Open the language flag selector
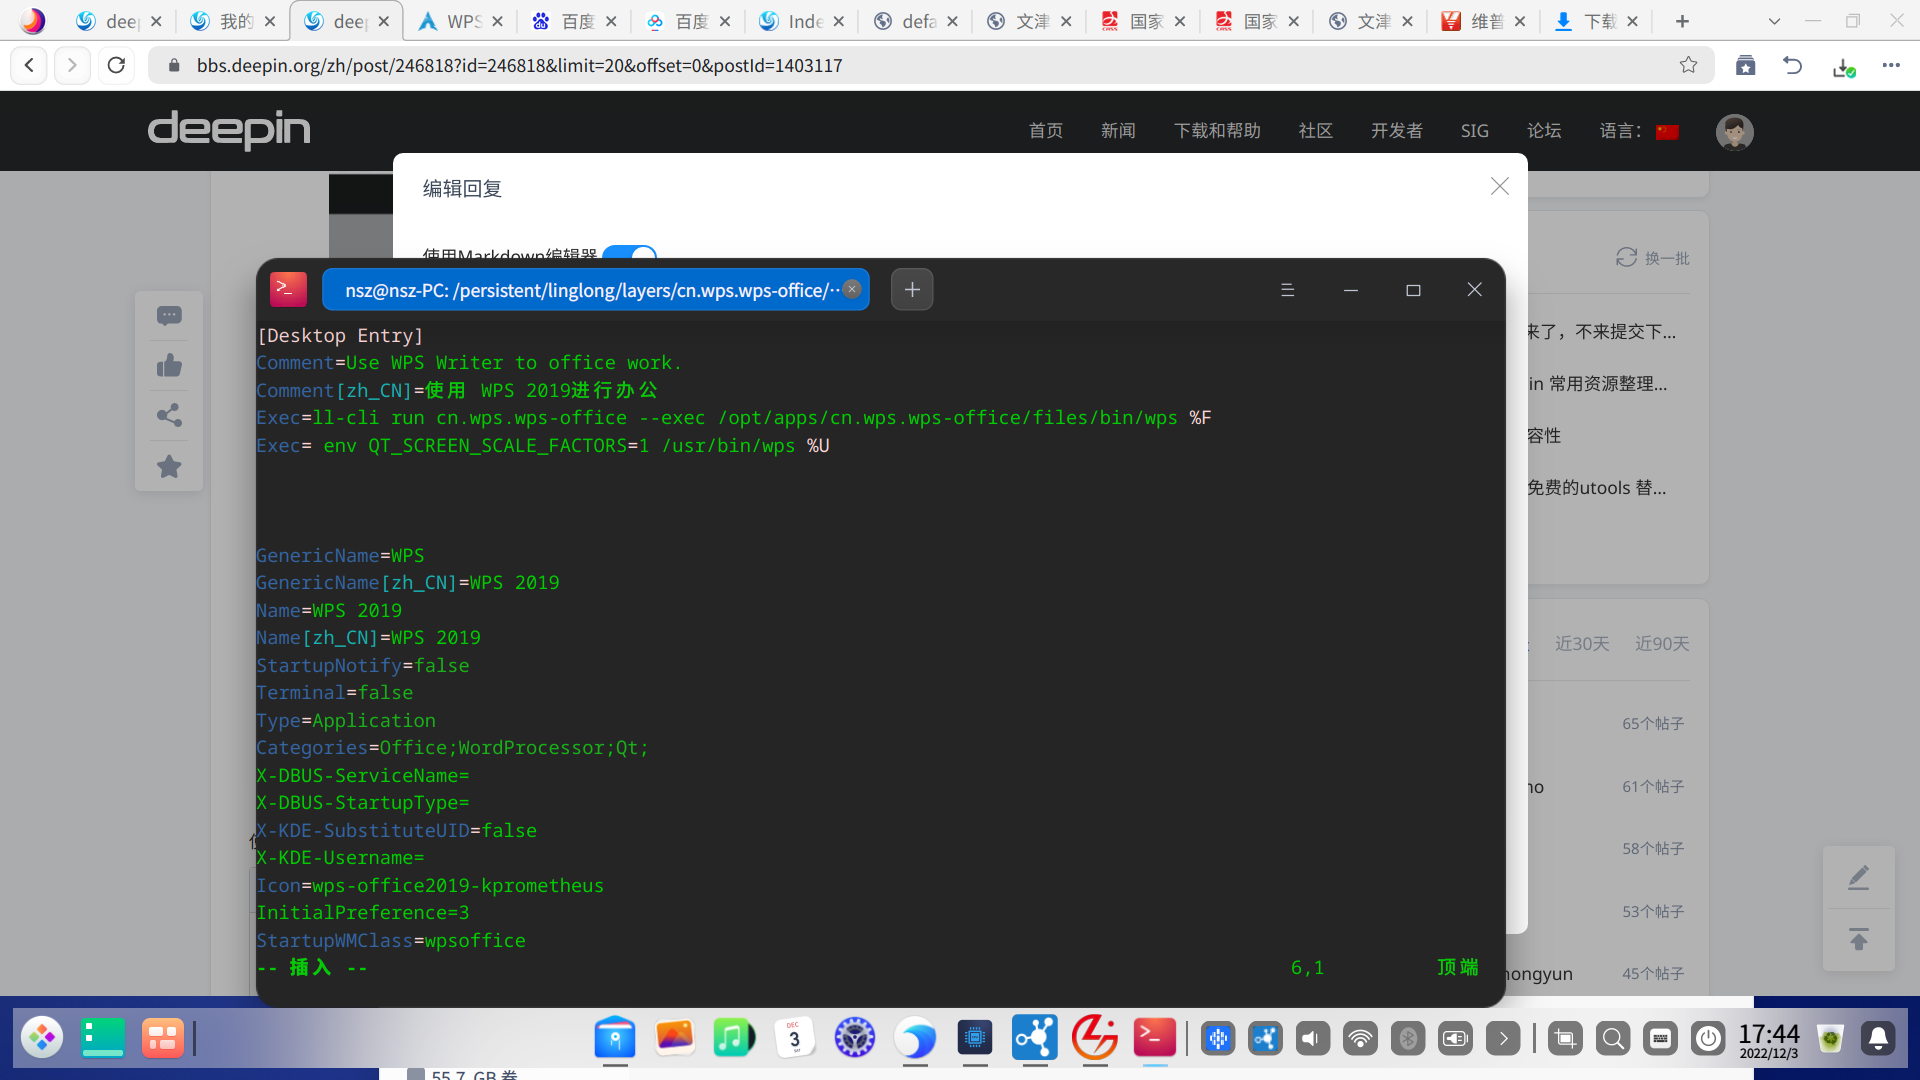This screenshot has width=1920, height=1080. click(x=1667, y=131)
